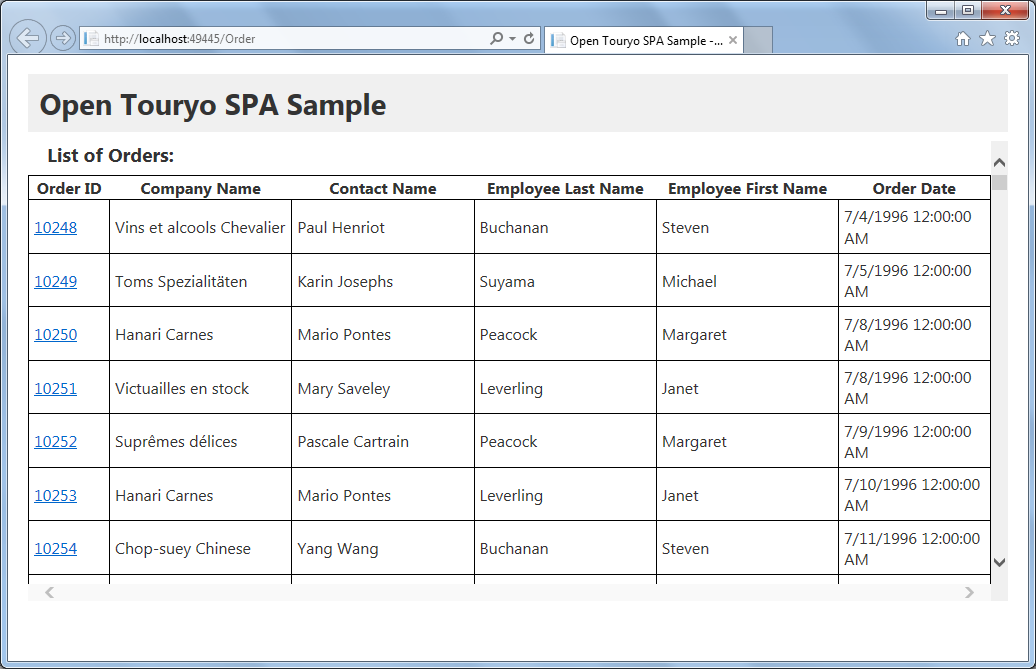
Task: Go back with the browser Back arrow
Action: coord(28,38)
